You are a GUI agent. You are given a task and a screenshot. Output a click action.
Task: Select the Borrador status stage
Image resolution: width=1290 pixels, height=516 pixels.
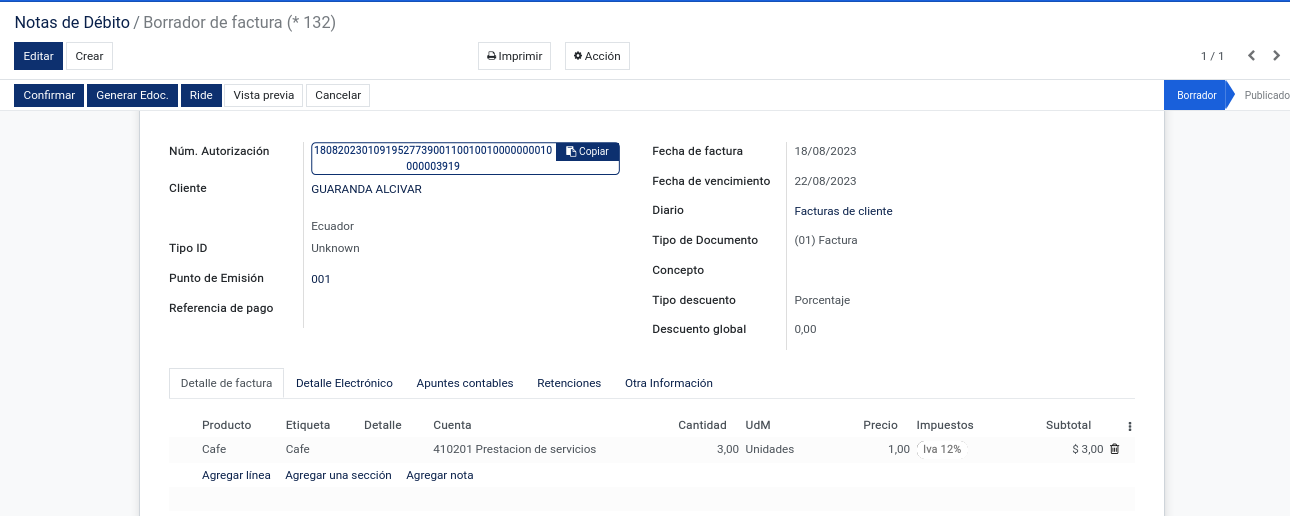(x=1196, y=95)
